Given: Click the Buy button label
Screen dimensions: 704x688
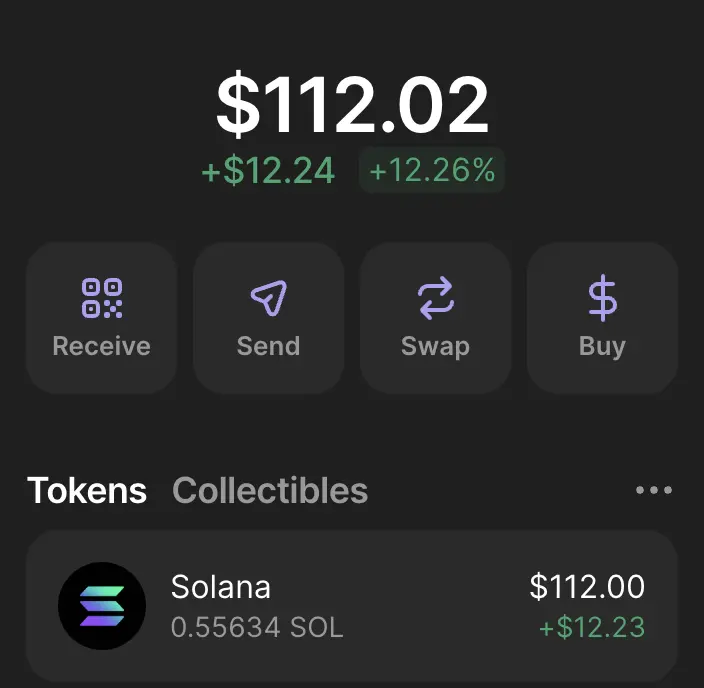Looking at the screenshot, I should click(602, 347).
